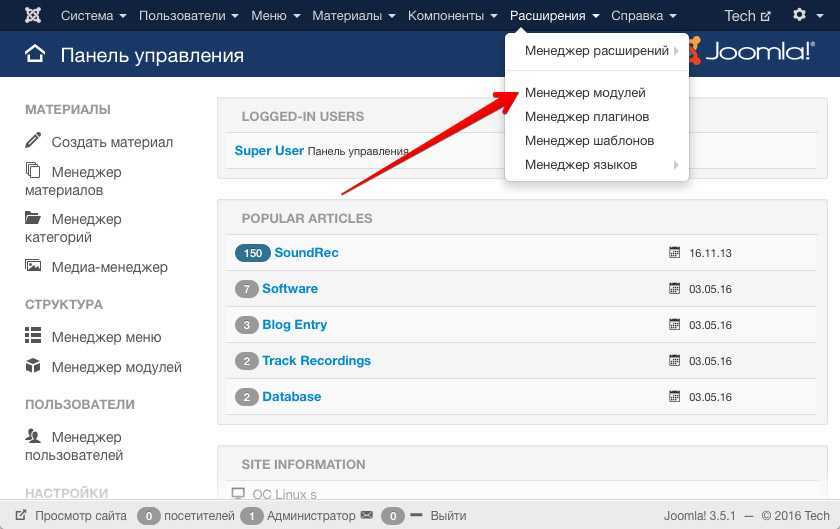Click the home icon beside Панель управления
This screenshot has width=840, height=529.
(35, 55)
